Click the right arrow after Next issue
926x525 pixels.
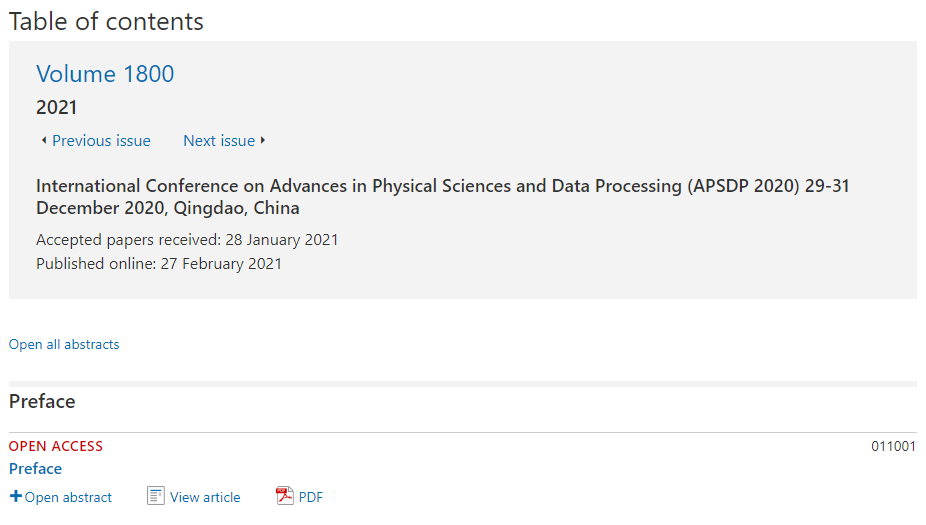pyautogui.click(x=263, y=141)
